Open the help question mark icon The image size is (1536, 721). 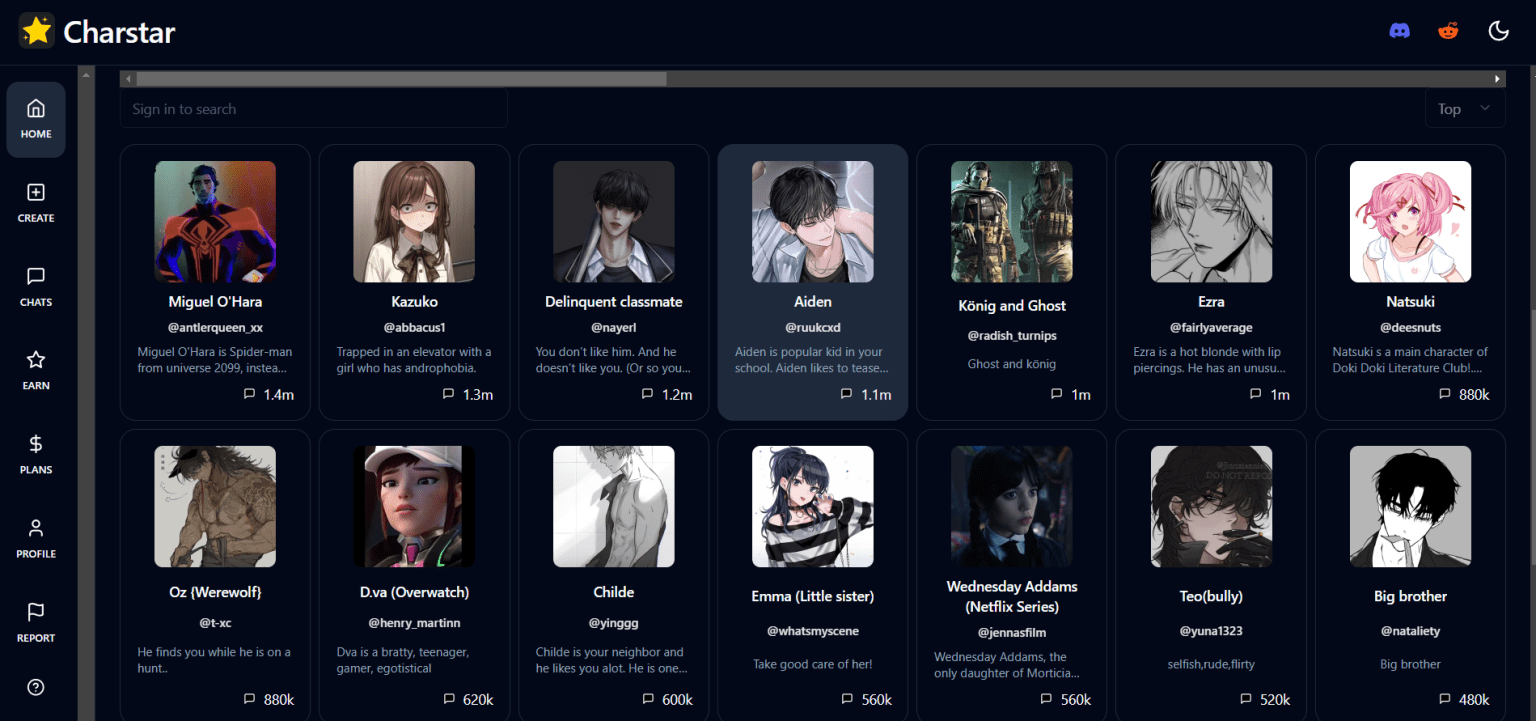pyautogui.click(x=36, y=687)
